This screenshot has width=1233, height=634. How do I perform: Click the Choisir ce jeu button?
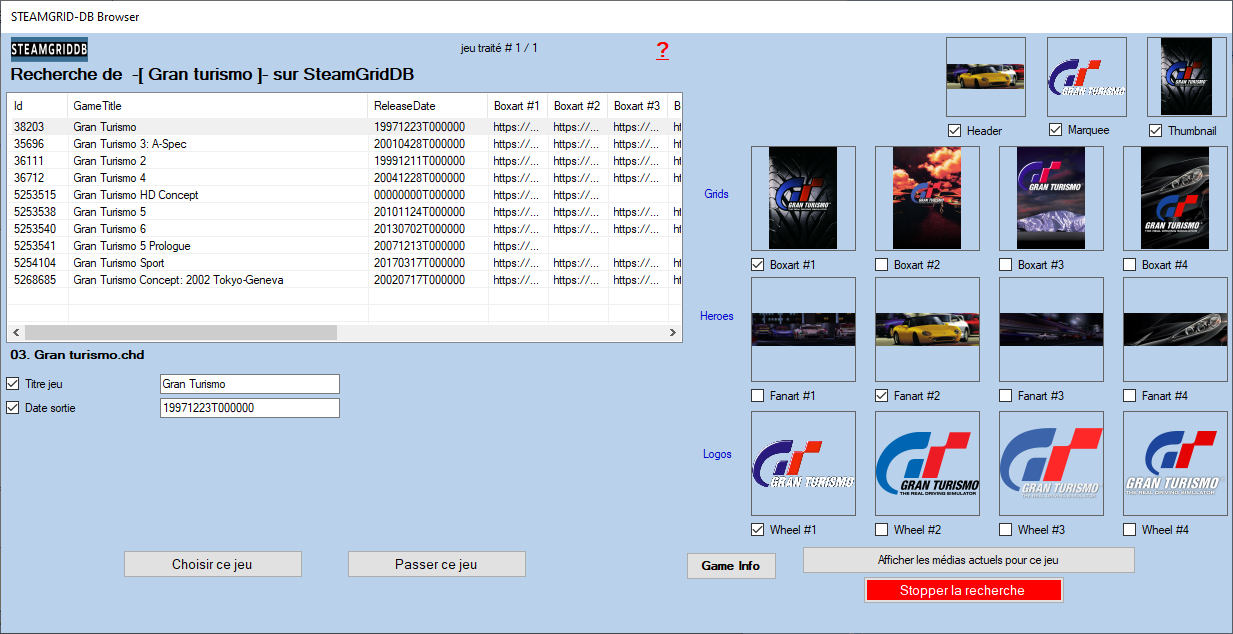(x=212, y=565)
